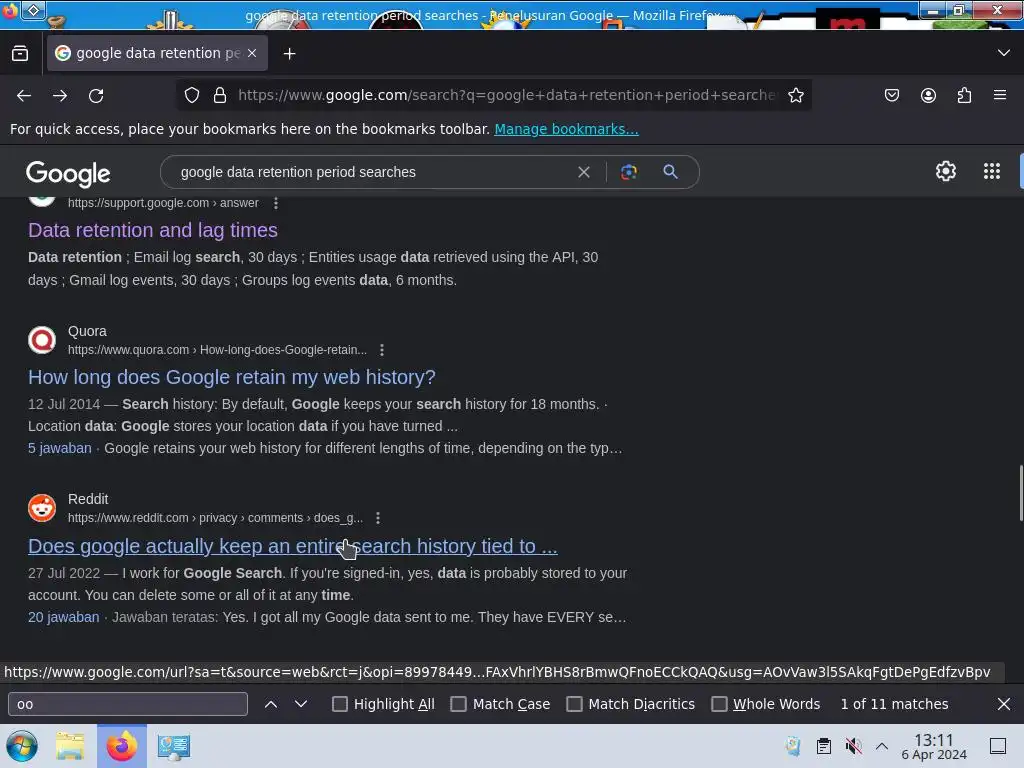Open the extensions puzzle icon
Viewport: 1024px width, 768px height.
pos(964,95)
